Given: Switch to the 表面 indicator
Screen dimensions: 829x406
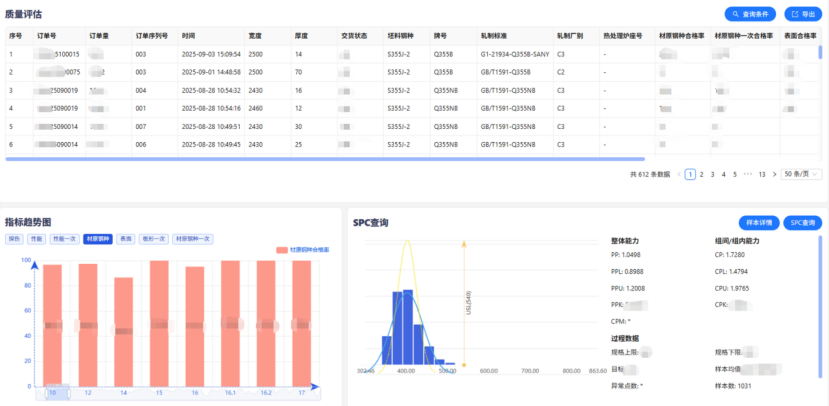Looking at the screenshot, I should 126,239.
